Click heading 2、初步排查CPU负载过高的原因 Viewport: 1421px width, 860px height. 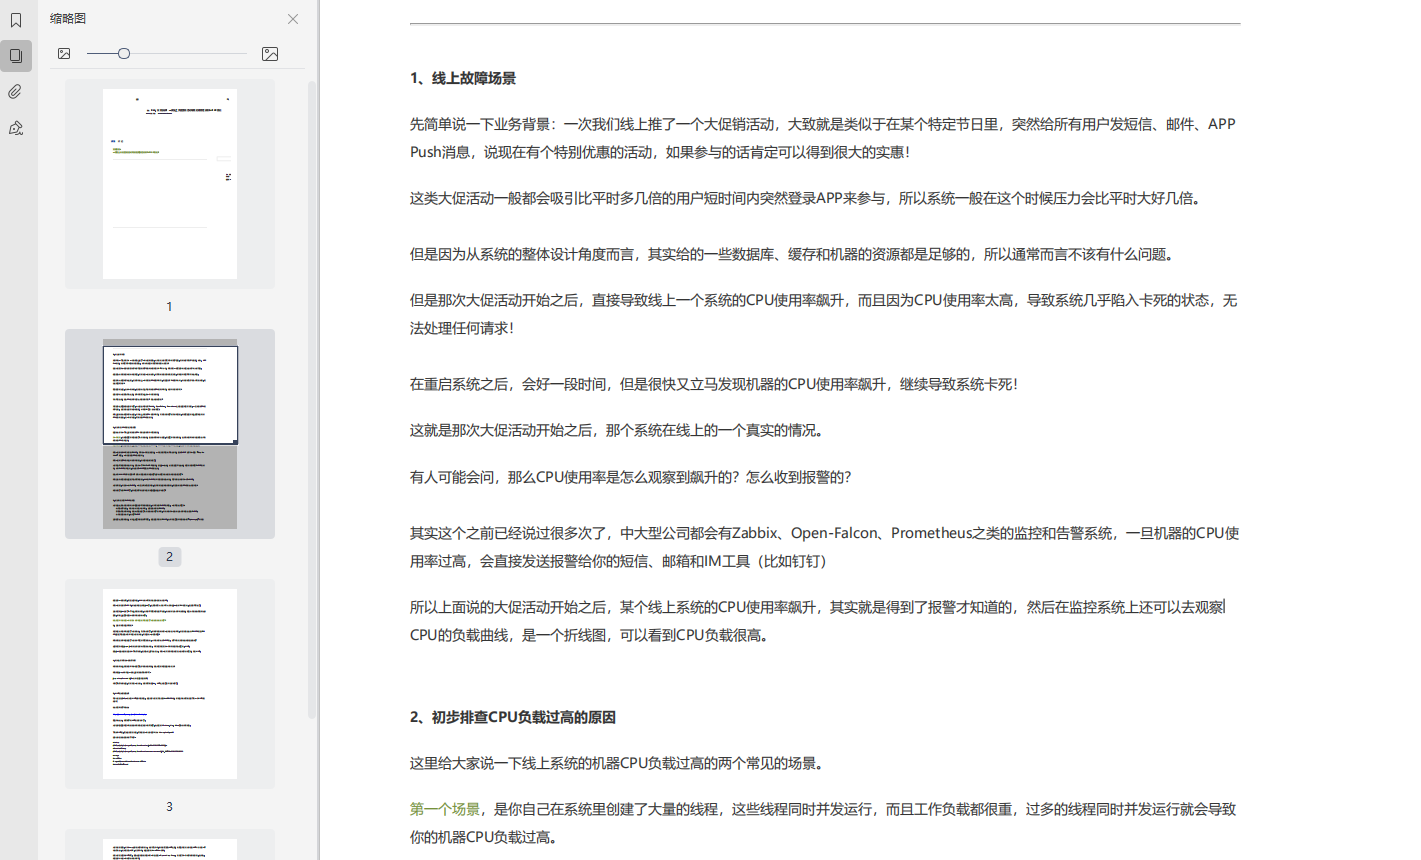[513, 717]
